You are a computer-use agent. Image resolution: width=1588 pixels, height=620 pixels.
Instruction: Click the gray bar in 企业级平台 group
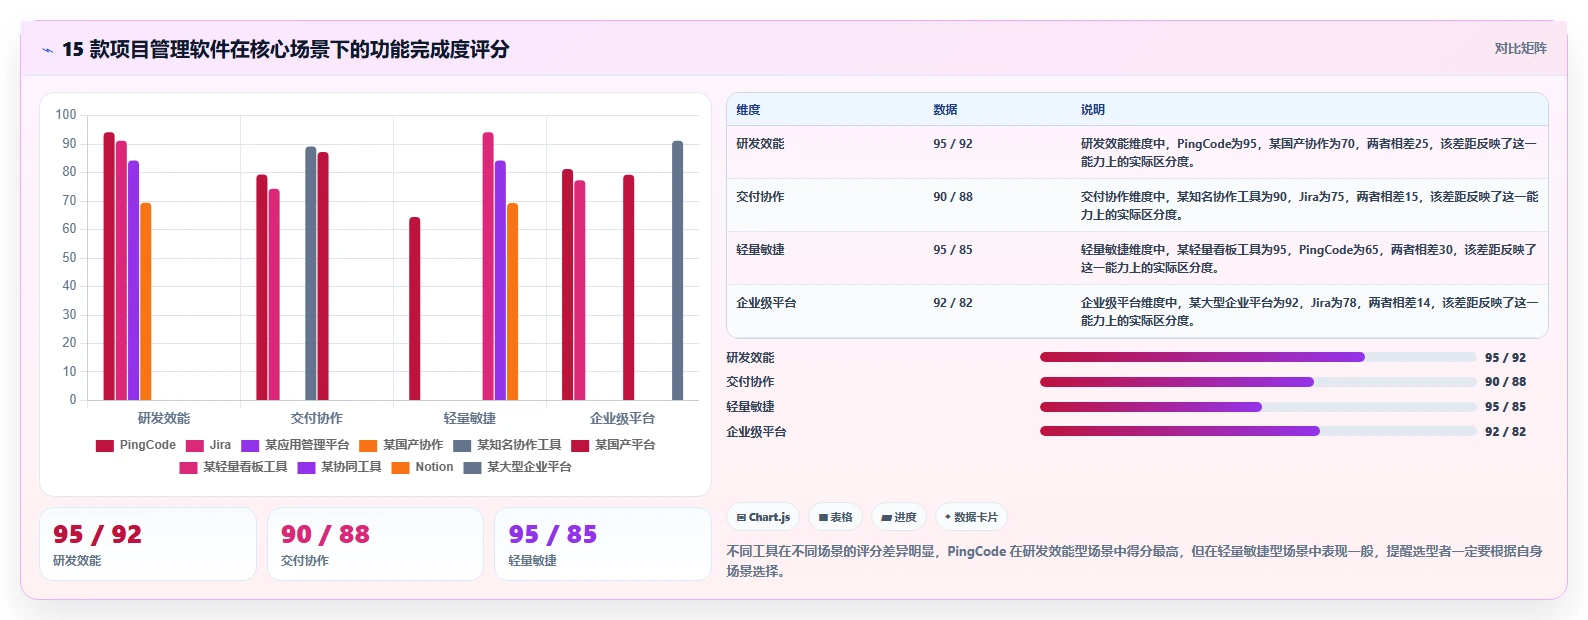click(678, 270)
